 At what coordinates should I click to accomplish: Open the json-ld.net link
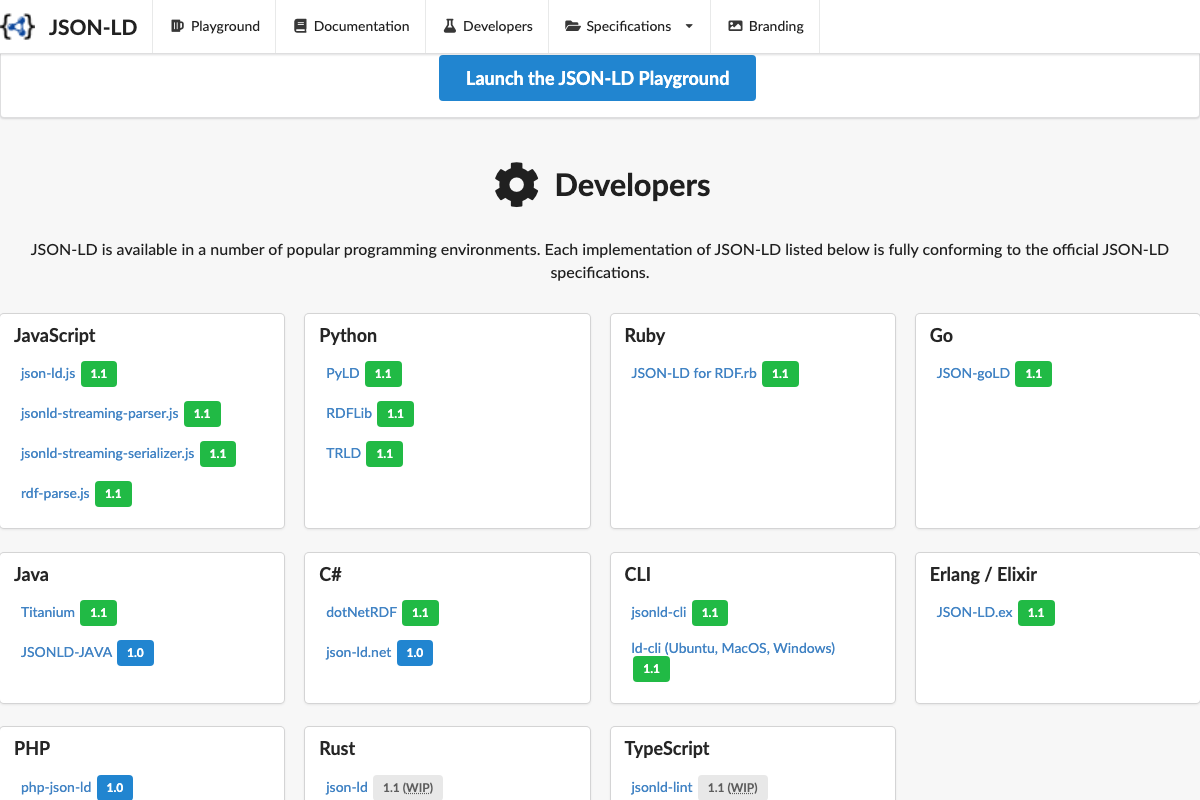358,652
